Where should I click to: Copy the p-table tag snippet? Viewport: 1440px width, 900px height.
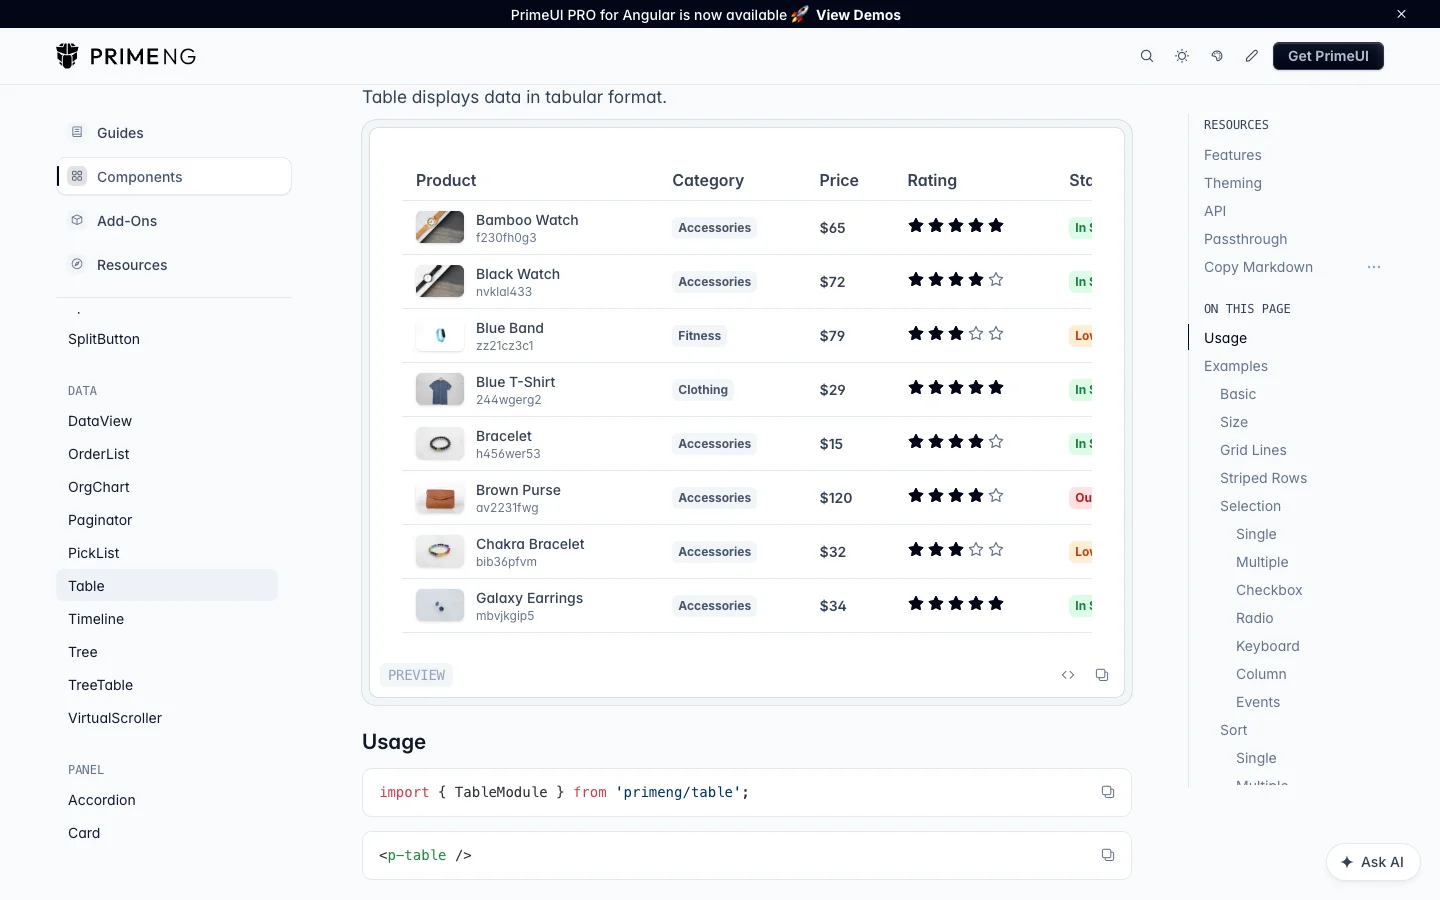[x=1108, y=855]
